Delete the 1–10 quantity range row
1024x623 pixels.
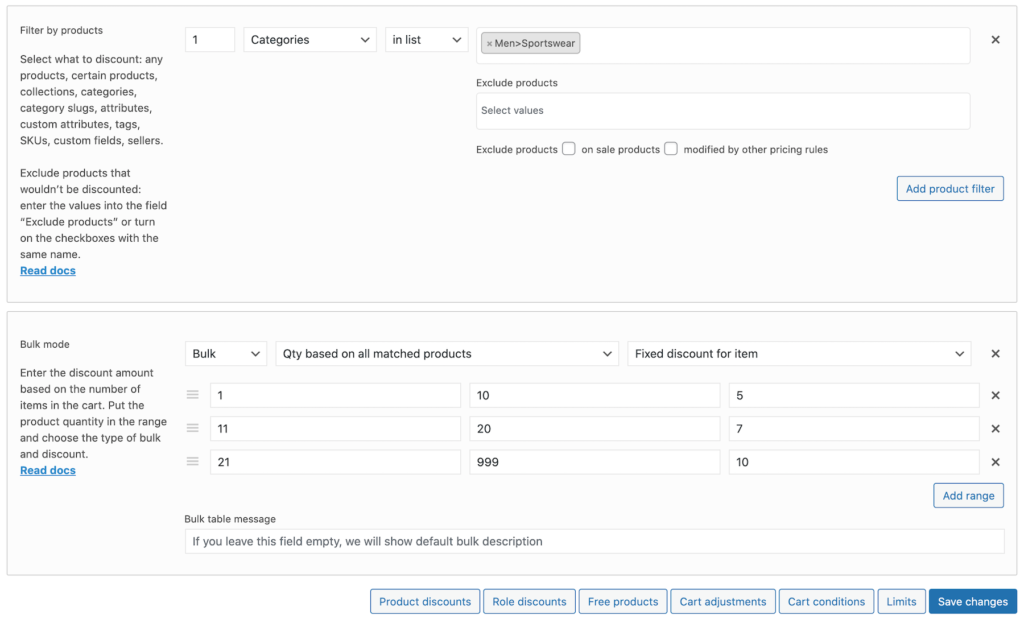point(996,395)
